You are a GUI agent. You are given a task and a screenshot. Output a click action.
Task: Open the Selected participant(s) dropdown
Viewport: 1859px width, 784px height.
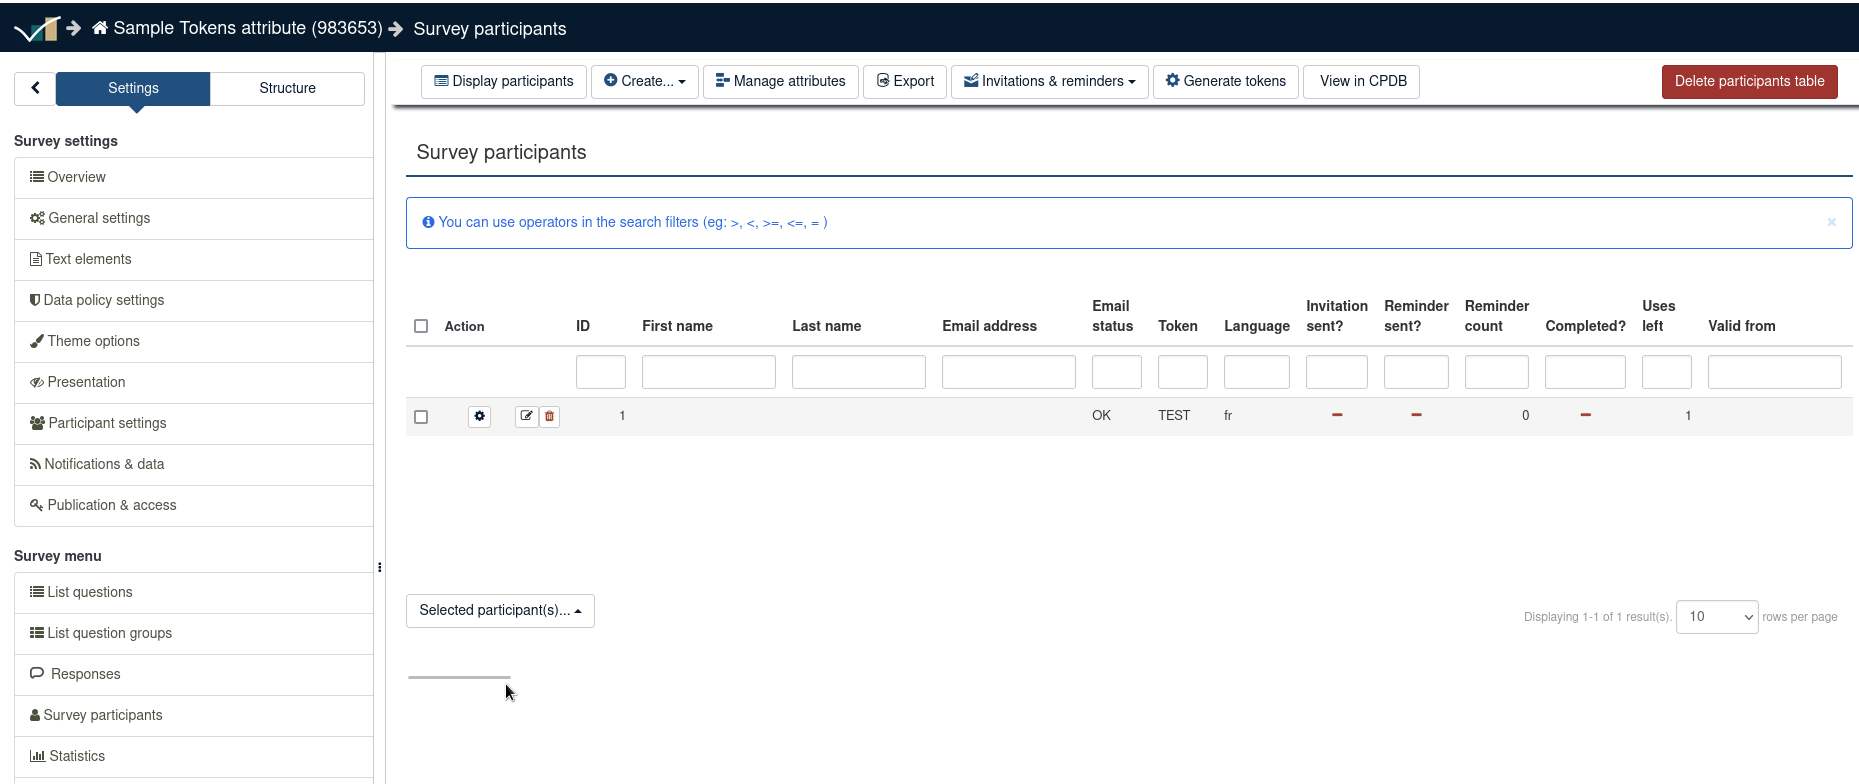click(500, 611)
